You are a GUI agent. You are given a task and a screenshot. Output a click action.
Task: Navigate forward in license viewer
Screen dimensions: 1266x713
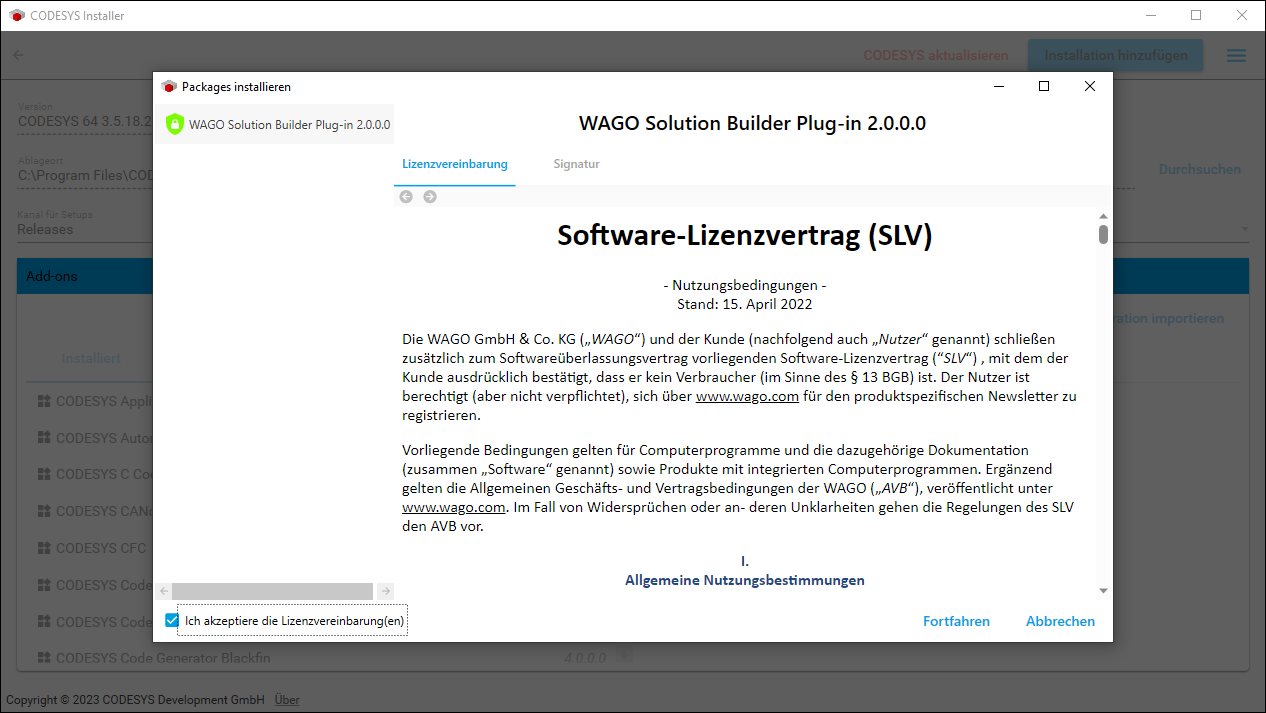430,196
